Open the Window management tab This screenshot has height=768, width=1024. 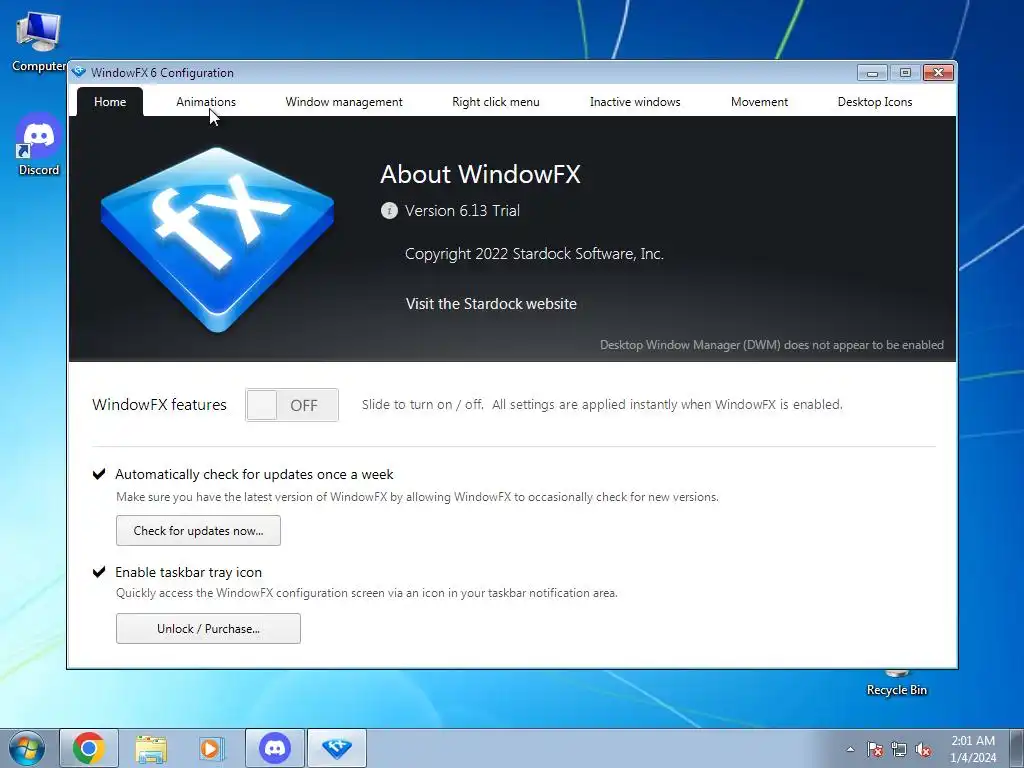tap(344, 102)
